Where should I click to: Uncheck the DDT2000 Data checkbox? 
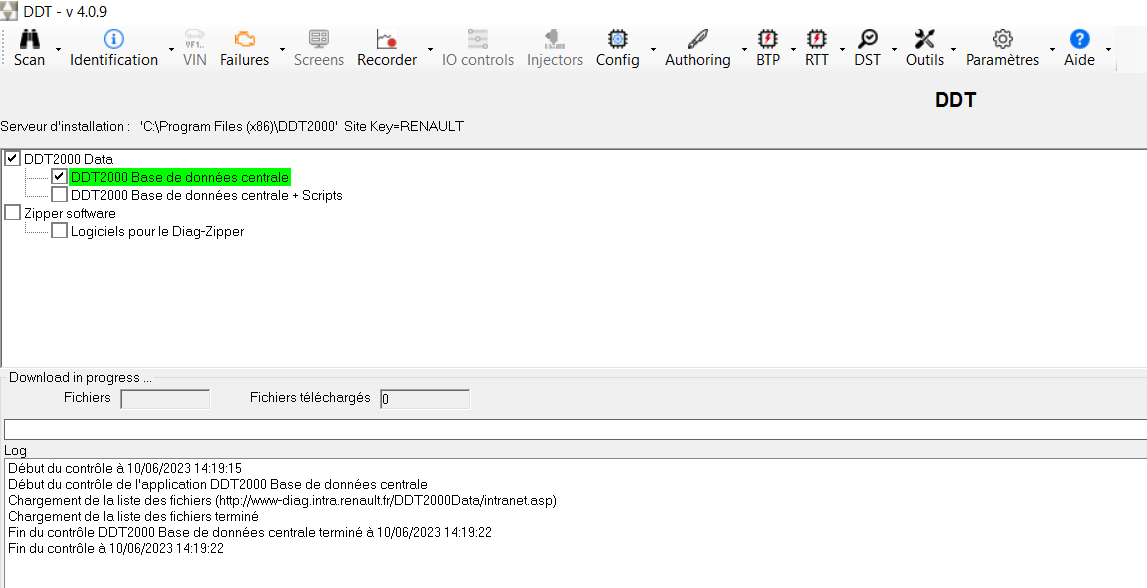(x=11, y=158)
